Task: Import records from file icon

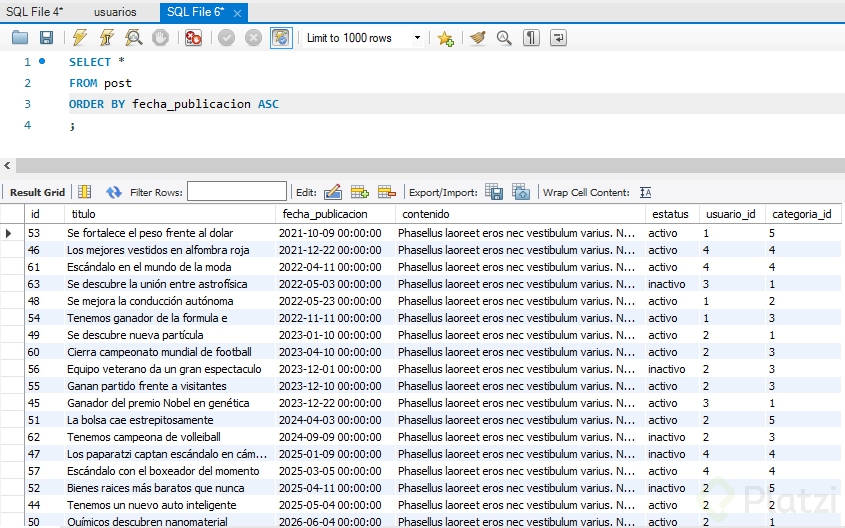Action: (521, 192)
